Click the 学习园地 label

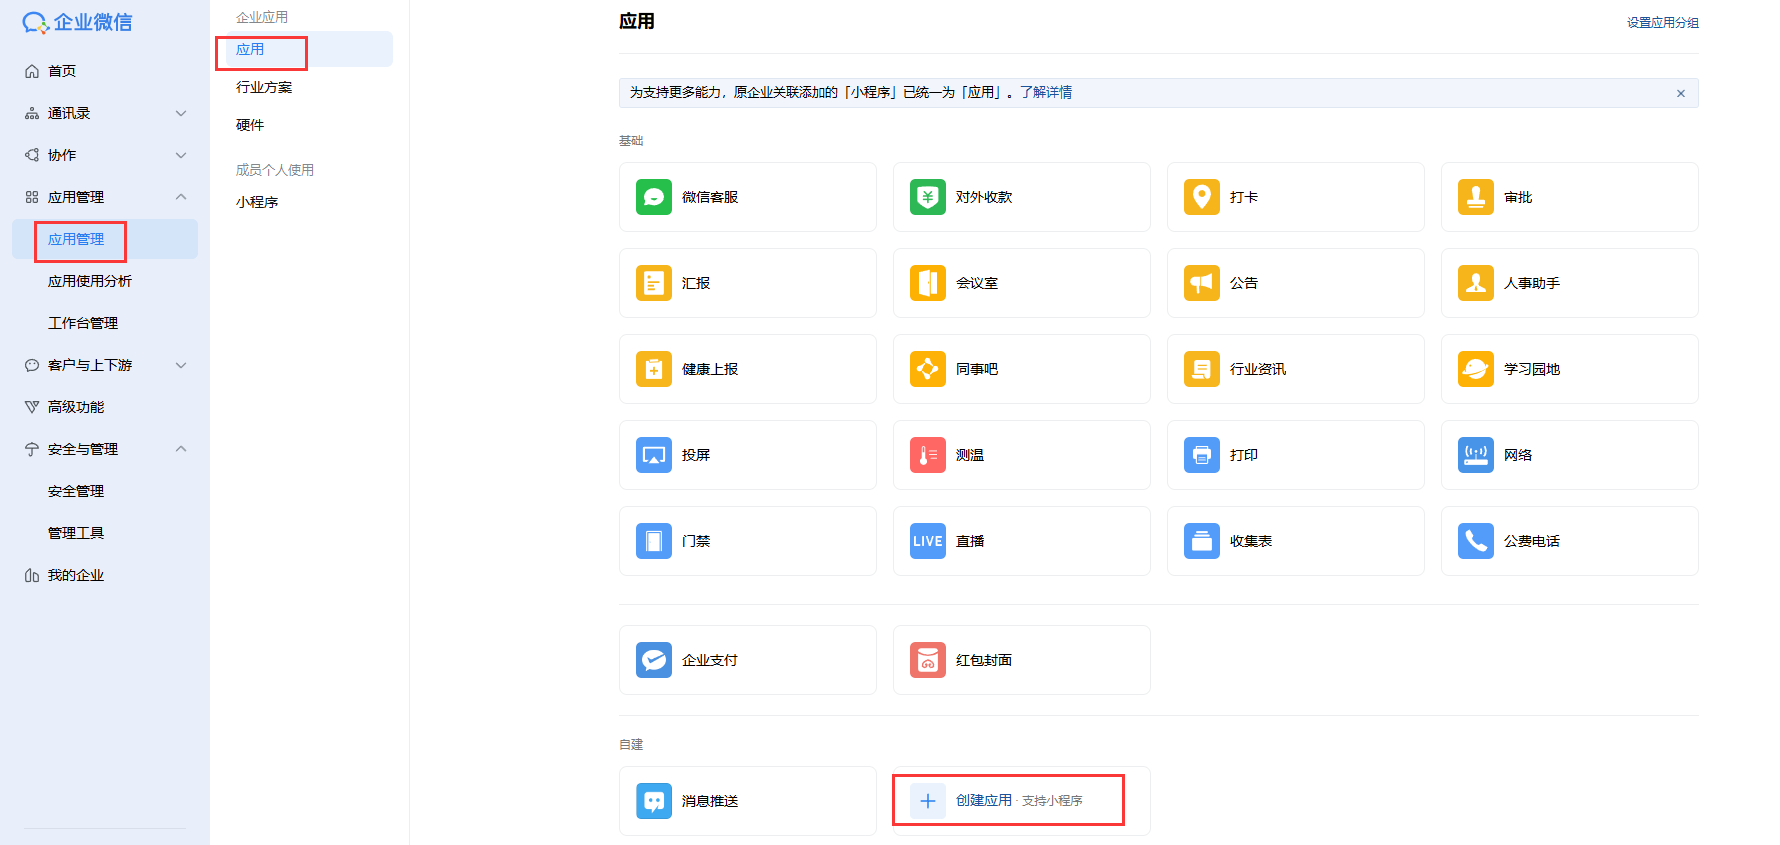coord(1532,369)
